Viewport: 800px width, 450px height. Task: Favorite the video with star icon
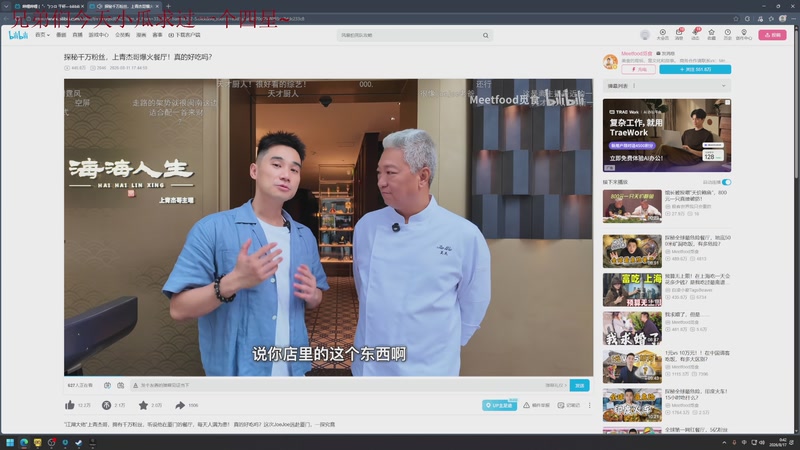143,405
